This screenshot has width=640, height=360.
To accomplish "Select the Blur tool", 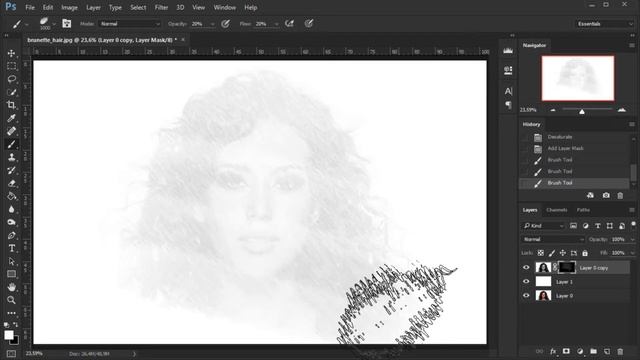I will point(11,209).
